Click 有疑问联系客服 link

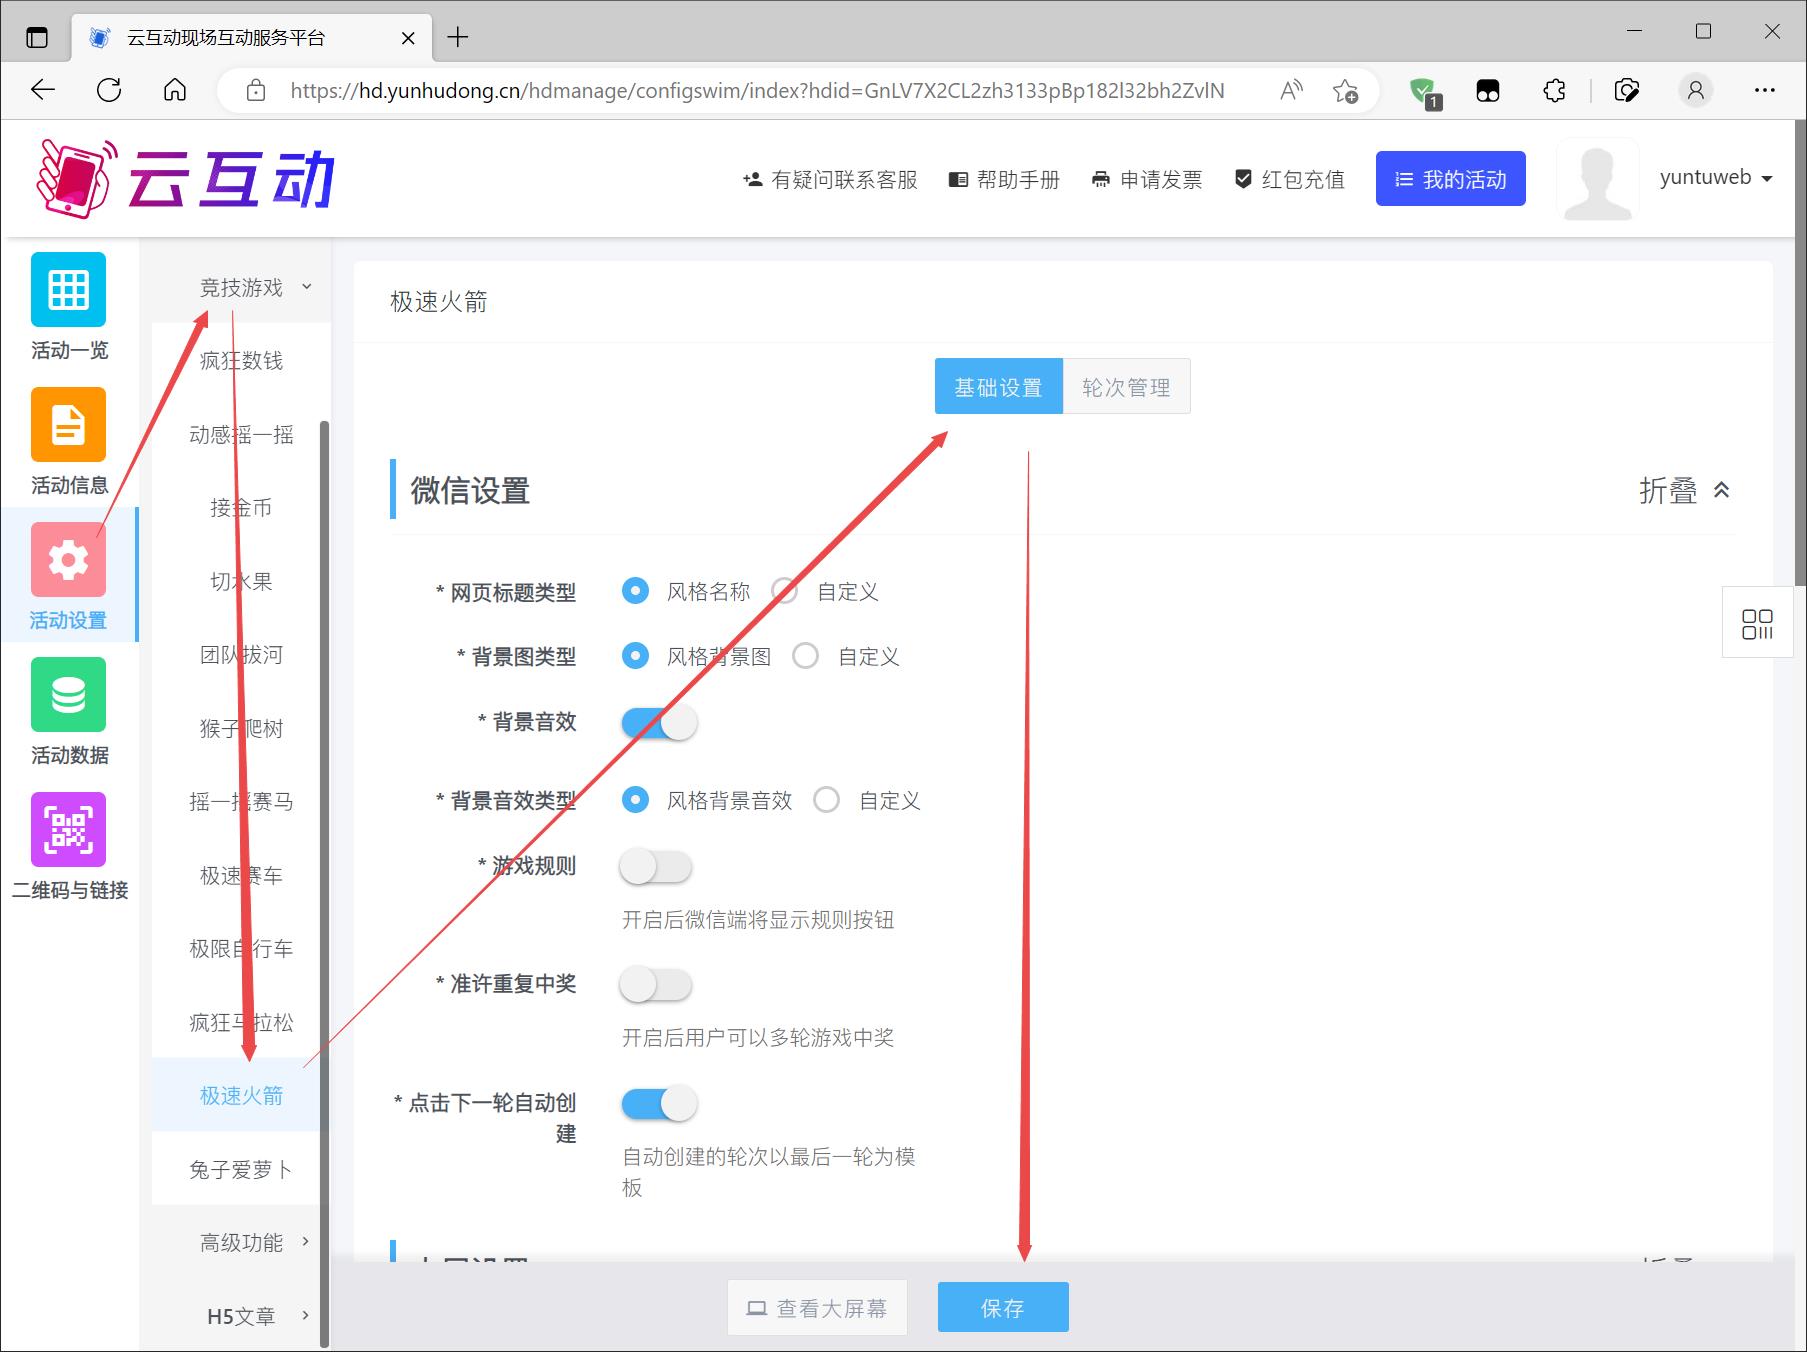(830, 179)
